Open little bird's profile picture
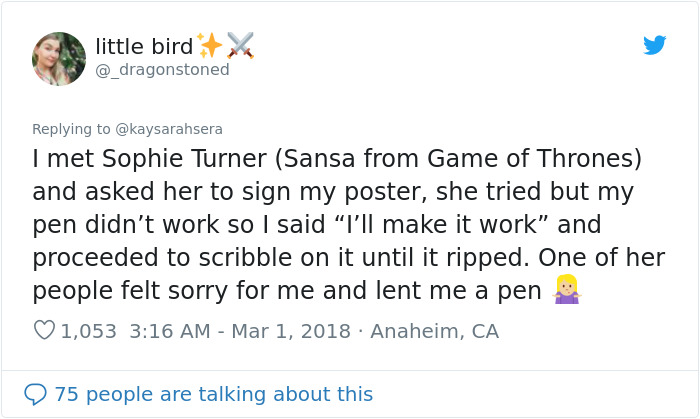This screenshot has height=419, width=700. (59, 58)
